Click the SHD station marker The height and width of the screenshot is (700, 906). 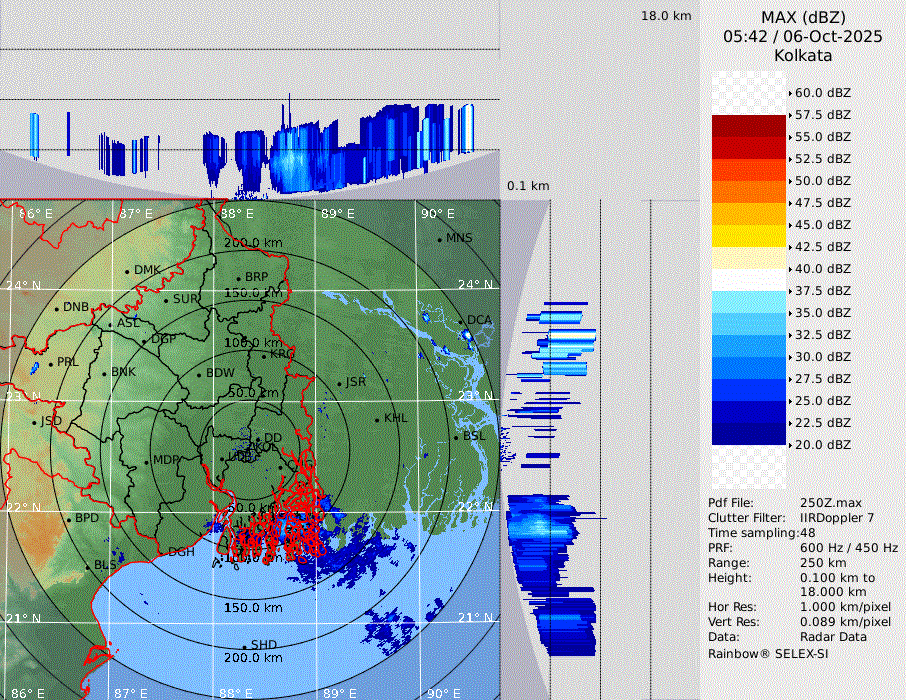pos(244,645)
